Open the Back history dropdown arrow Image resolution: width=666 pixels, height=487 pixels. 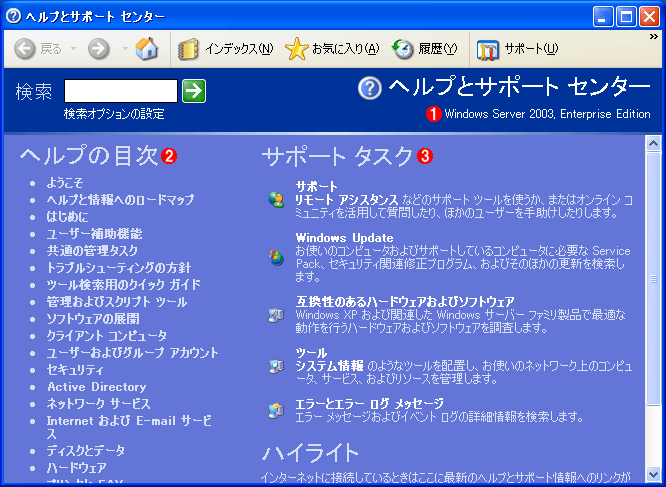(x=73, y=49)
